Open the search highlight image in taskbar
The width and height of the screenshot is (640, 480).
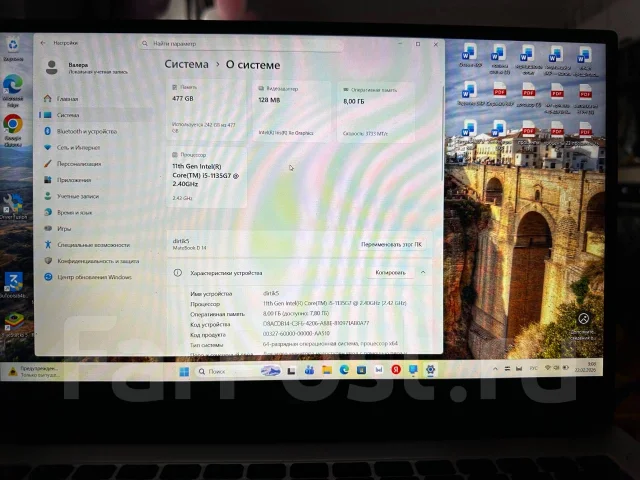point(271,371)
